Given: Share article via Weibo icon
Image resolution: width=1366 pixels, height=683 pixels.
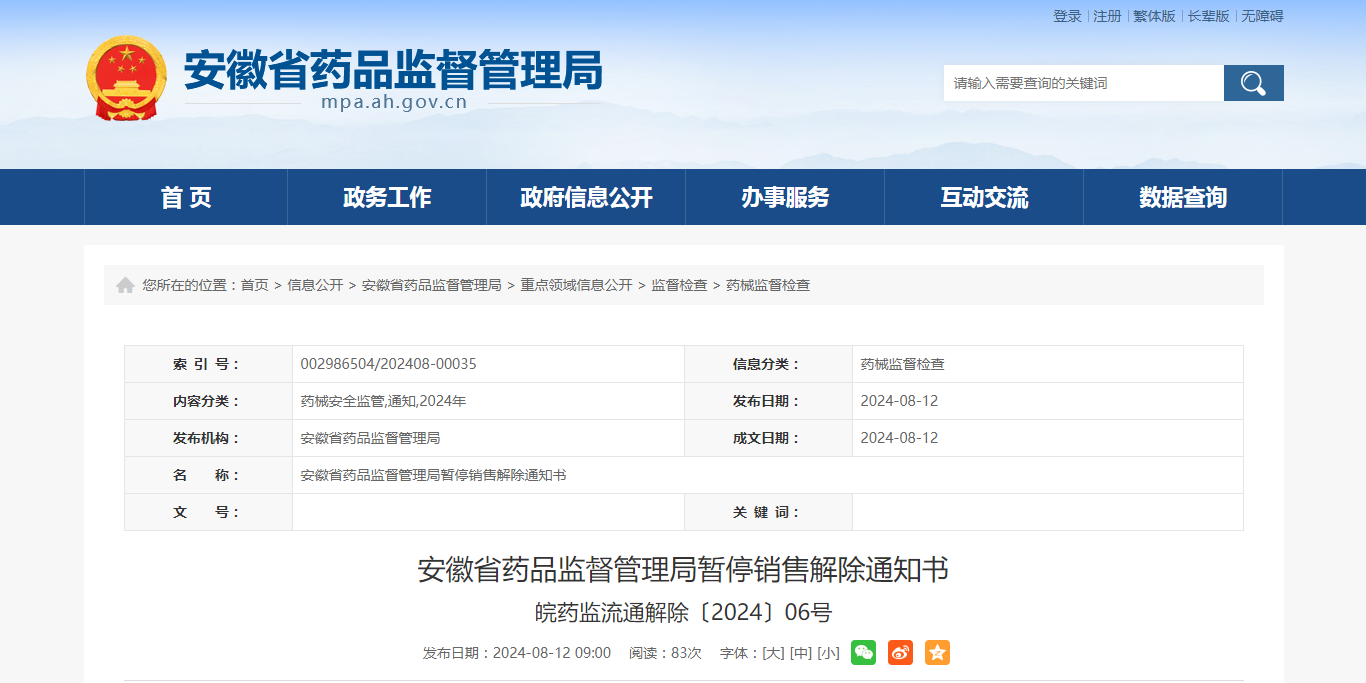Looking at the screenshot, I should pos(900,652).
